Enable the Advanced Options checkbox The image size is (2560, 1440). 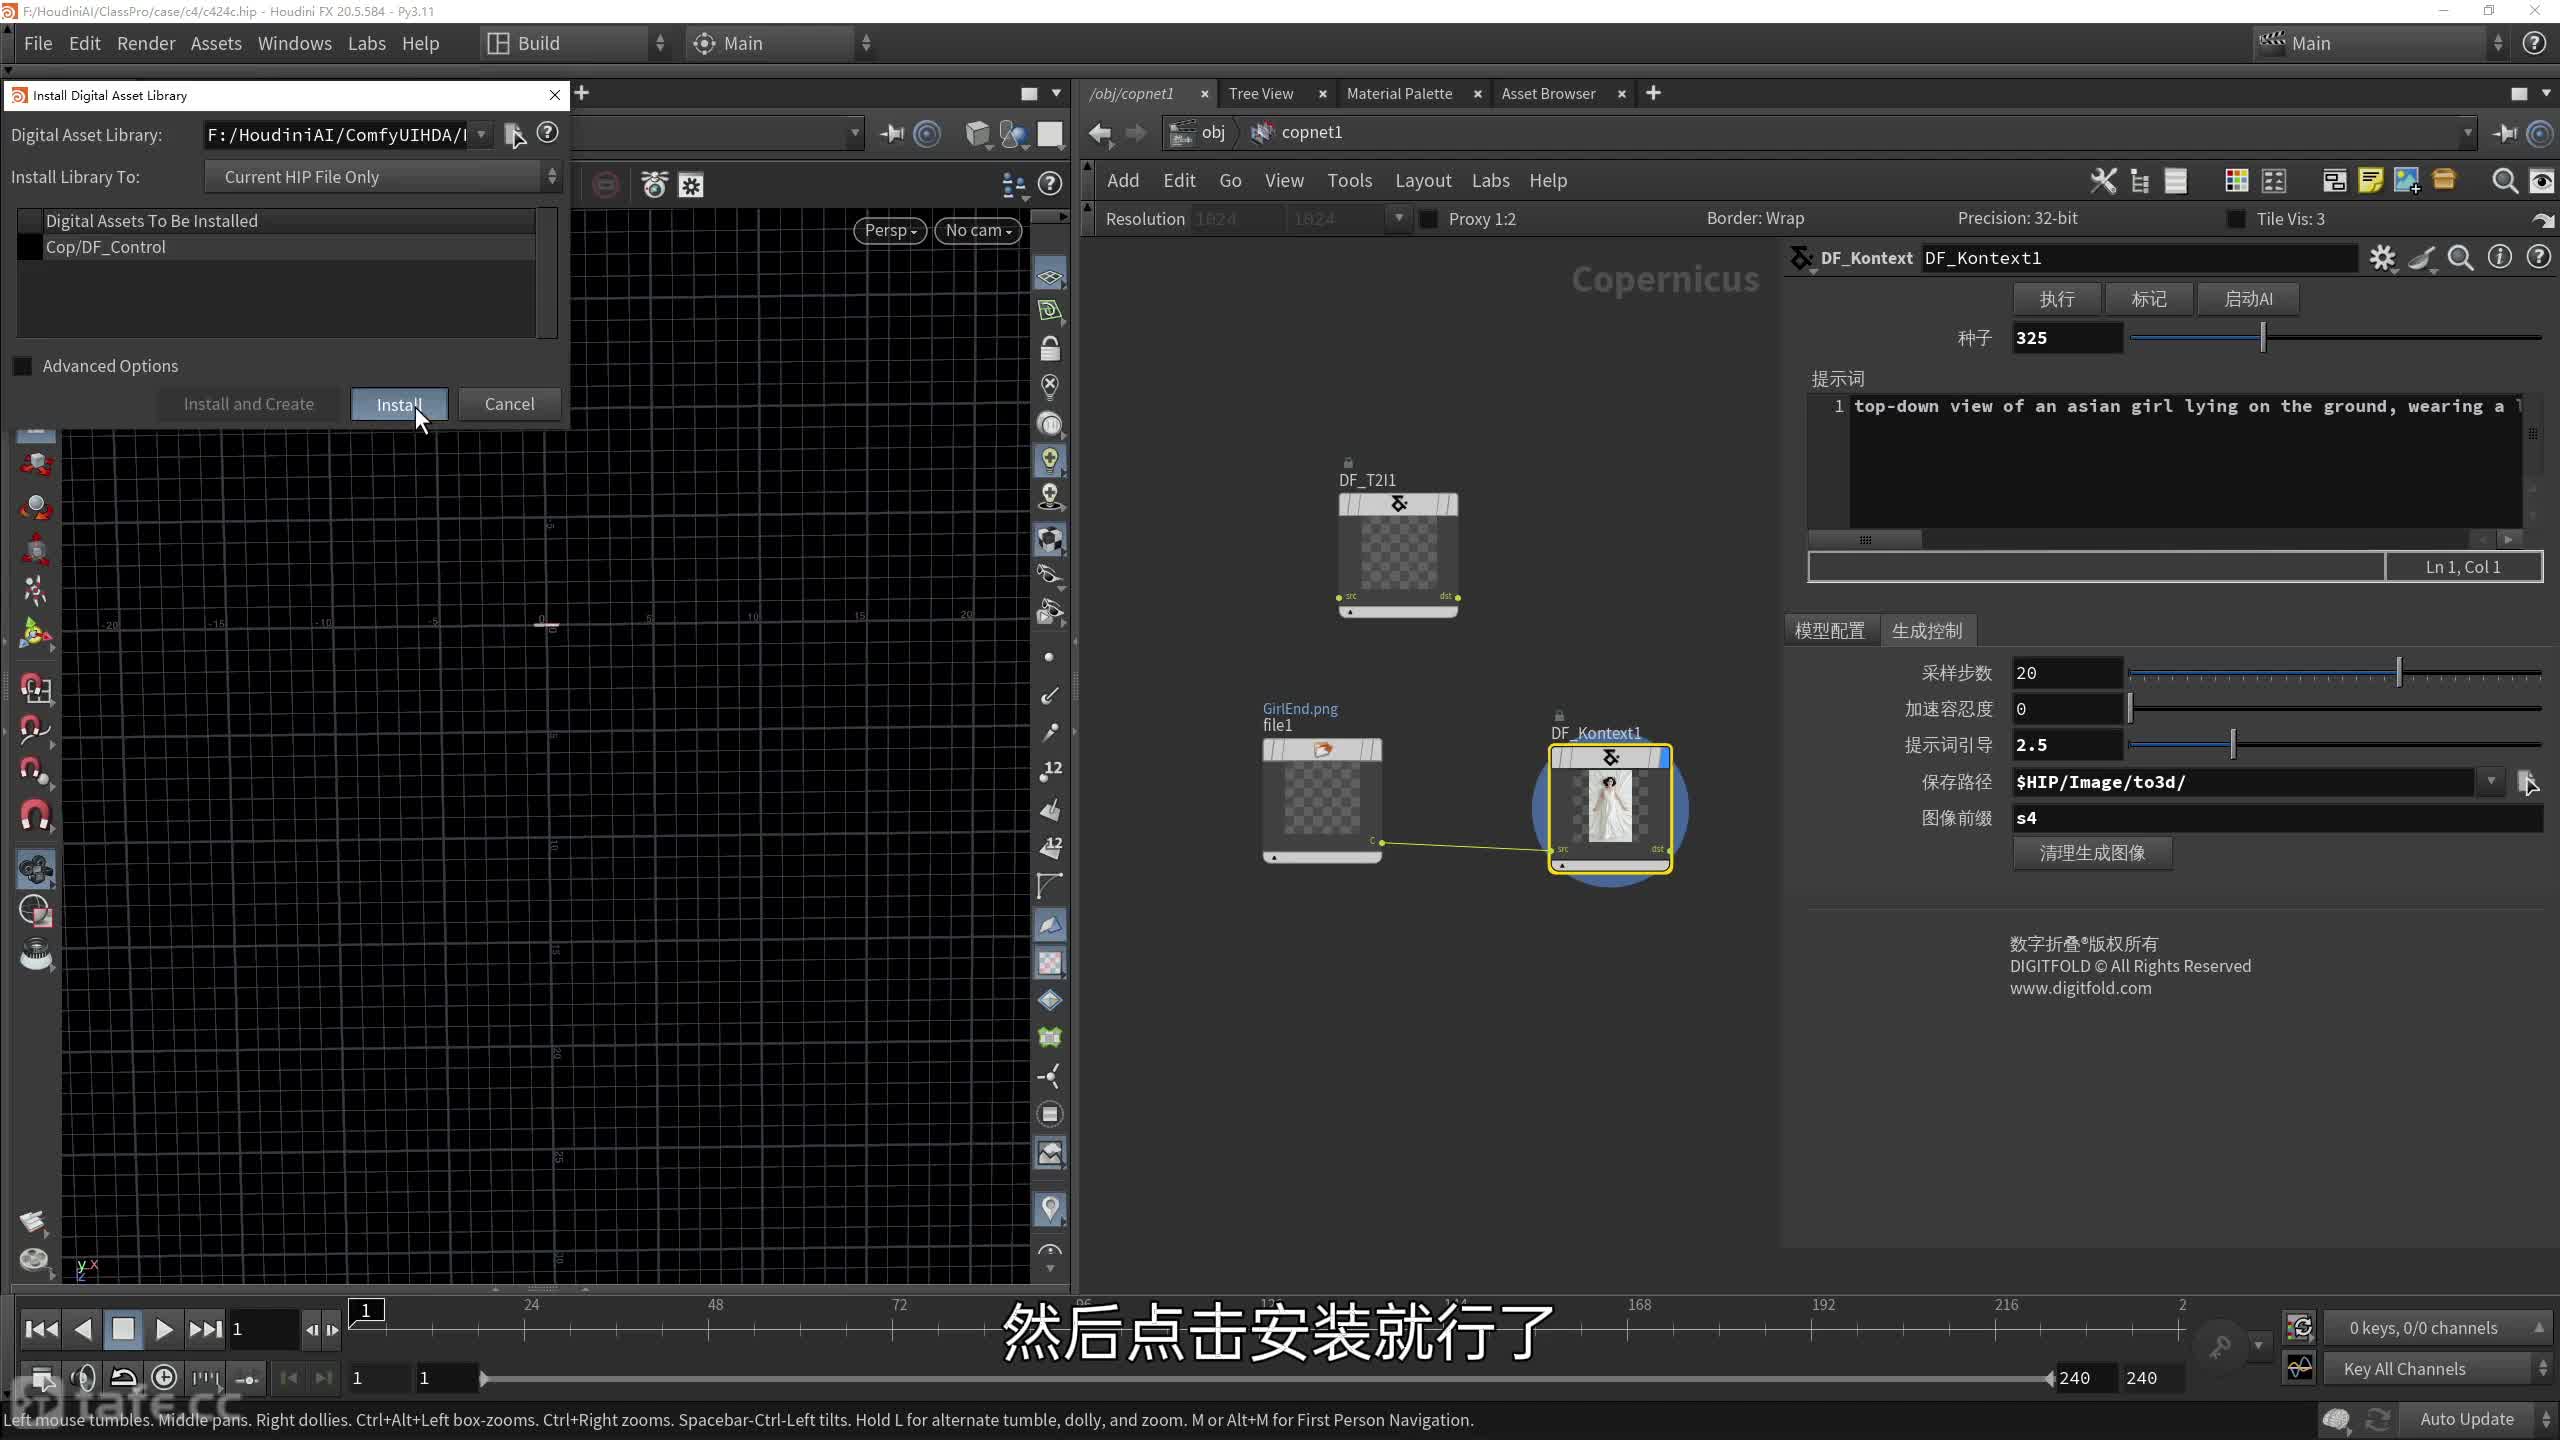[x=23, y=366]
